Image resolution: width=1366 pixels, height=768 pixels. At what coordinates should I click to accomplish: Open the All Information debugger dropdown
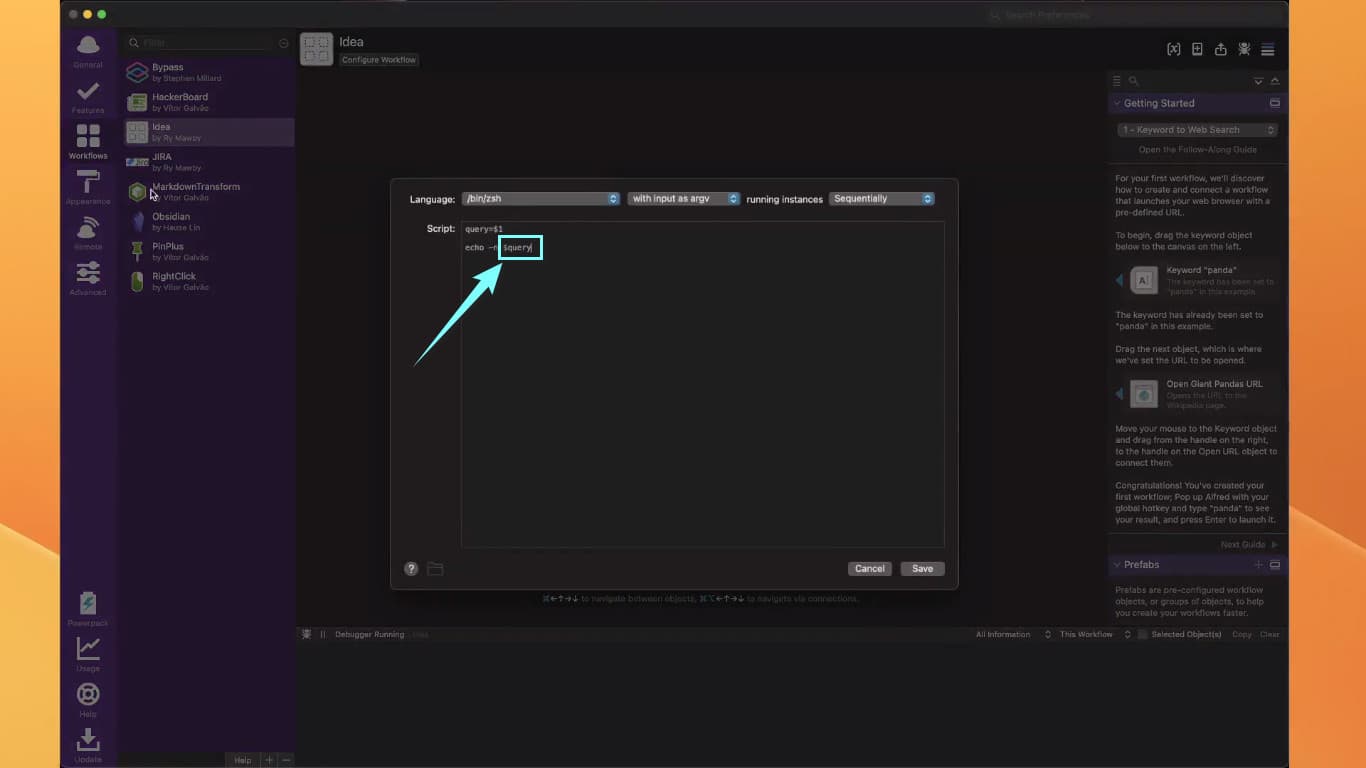1014,634
